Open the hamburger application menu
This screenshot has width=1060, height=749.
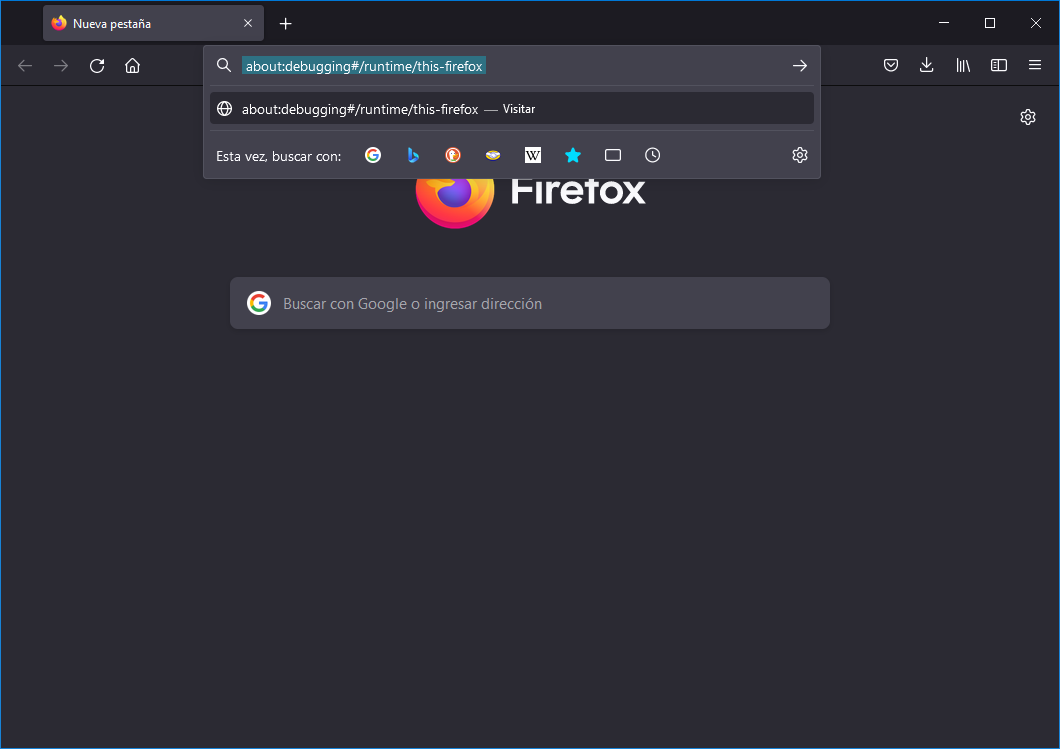pos(1034,66)
